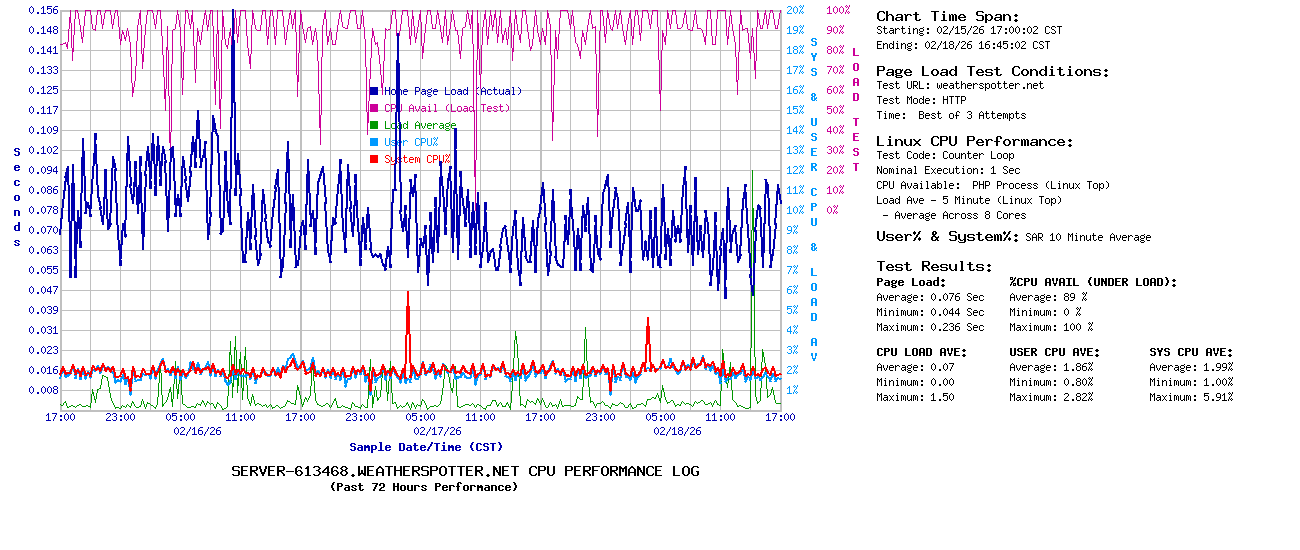Click the green Load Average legend swatch
1300x550 pixels.
point(374,125)
